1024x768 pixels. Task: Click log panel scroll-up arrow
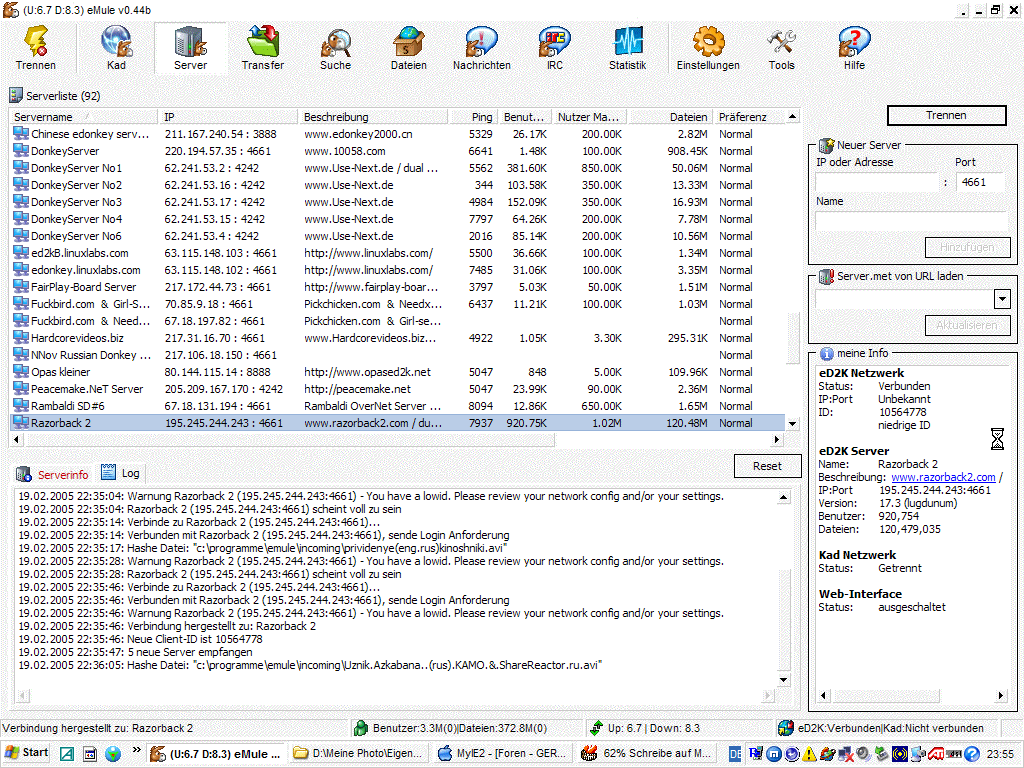tap(784, 498)
